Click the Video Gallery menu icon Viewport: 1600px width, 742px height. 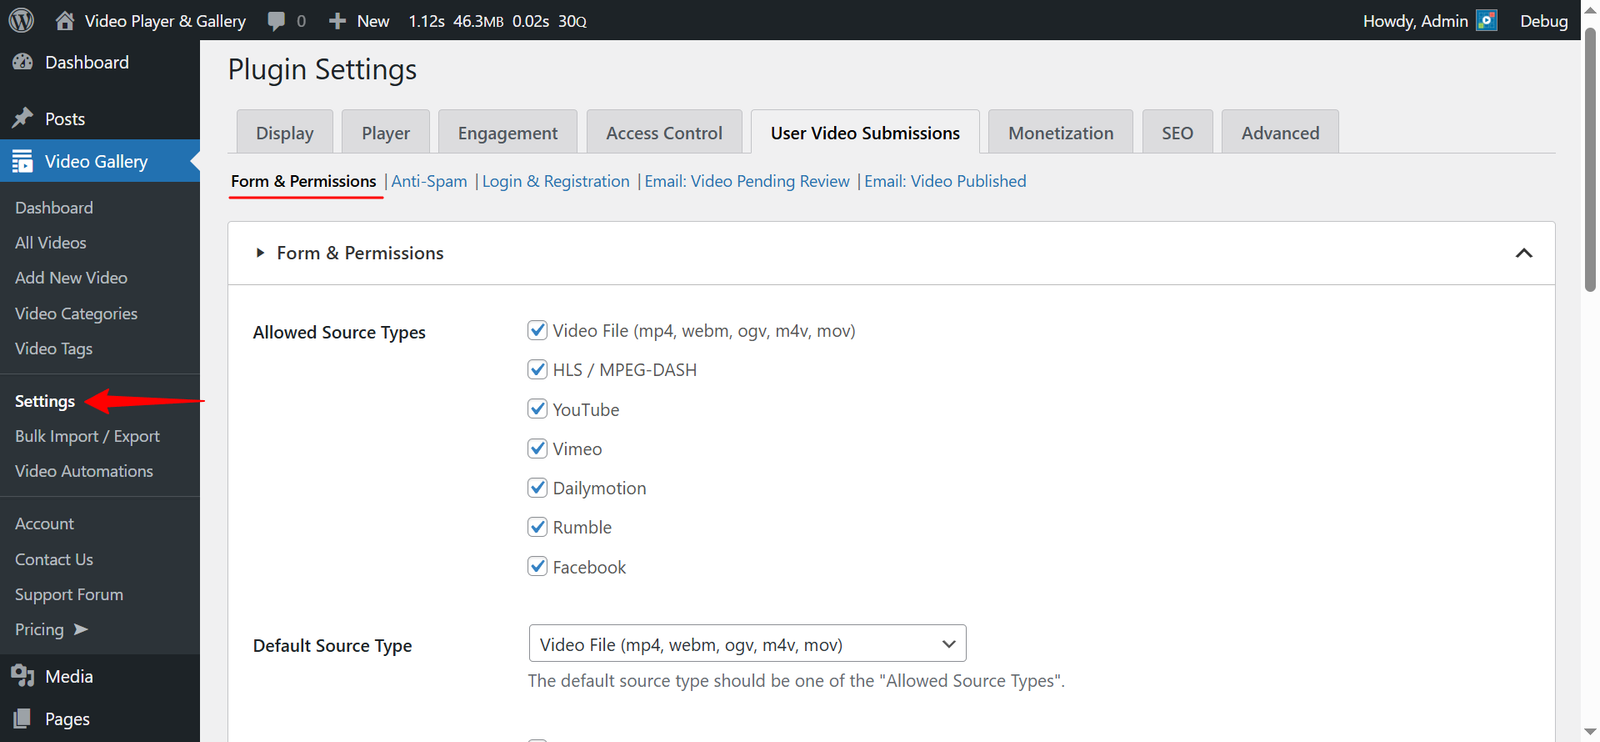point(22,161)
